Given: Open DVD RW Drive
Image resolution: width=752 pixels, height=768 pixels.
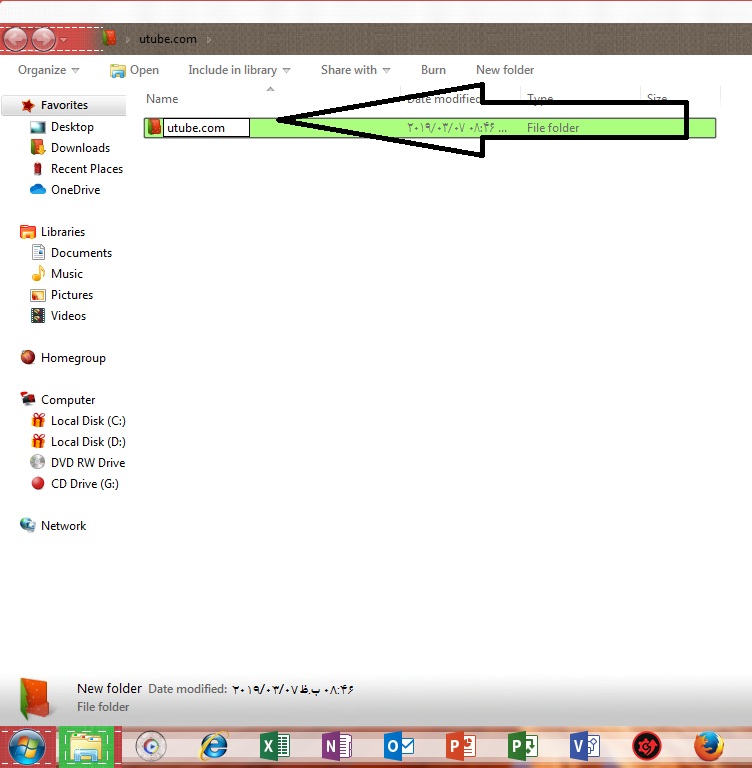Looking at the screenshot, I should tap(88, 463).
